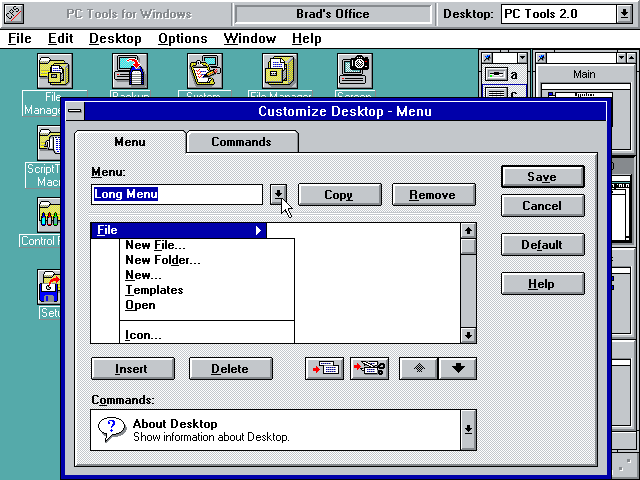Select the Control Panel folder icon on desktop
Viewport: 640px width, 480px height.
[x=49, y=215]
